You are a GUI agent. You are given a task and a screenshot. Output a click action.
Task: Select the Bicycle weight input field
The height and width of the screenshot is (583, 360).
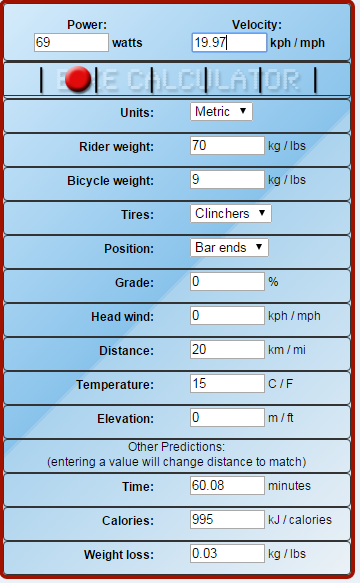pyautogui.click(x=227, y=180)
